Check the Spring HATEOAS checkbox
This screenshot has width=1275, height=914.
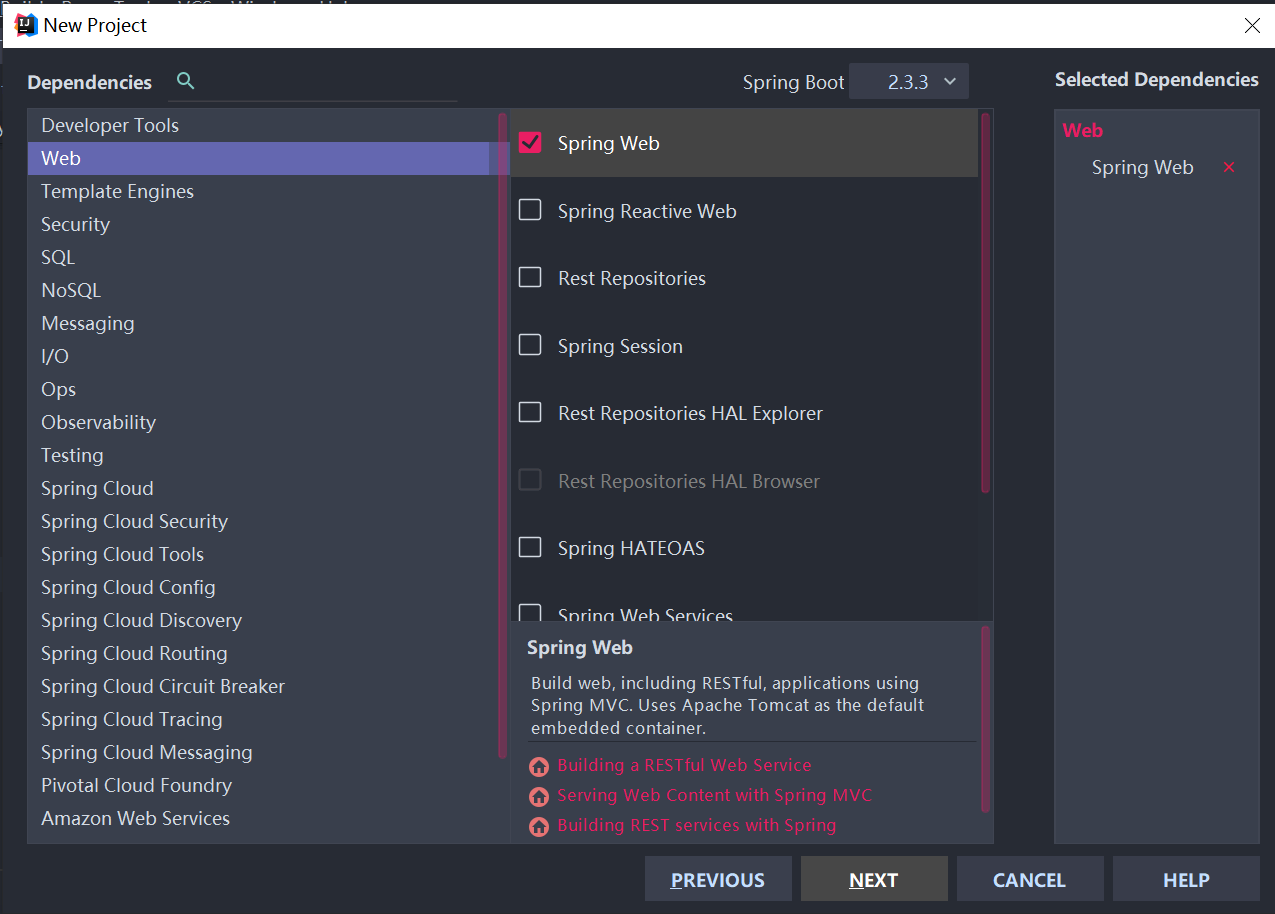pyautogui.click(x=530, y=547)
